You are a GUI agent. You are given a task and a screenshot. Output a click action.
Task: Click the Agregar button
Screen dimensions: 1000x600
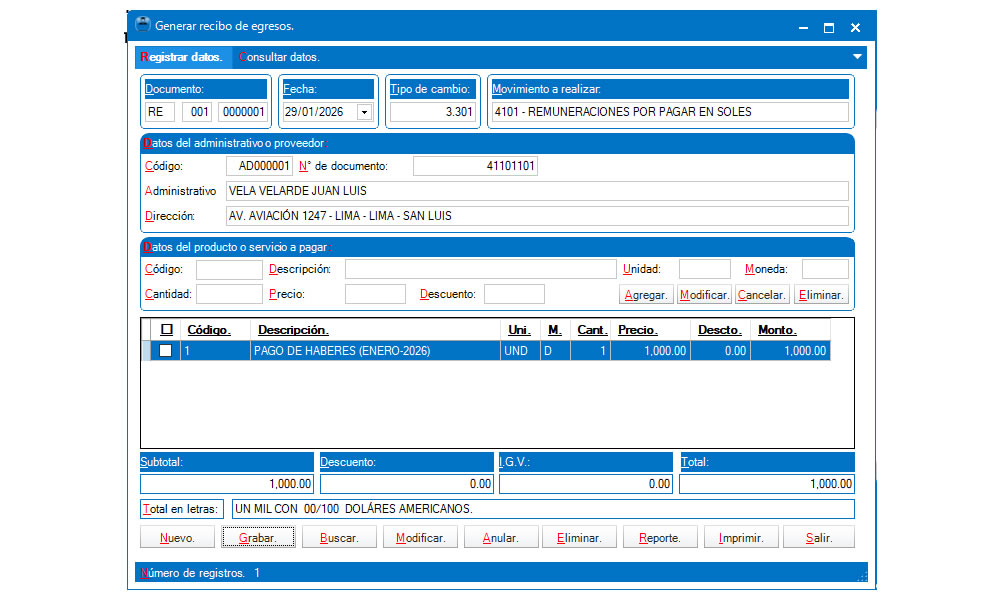click(x=645, y=295)
